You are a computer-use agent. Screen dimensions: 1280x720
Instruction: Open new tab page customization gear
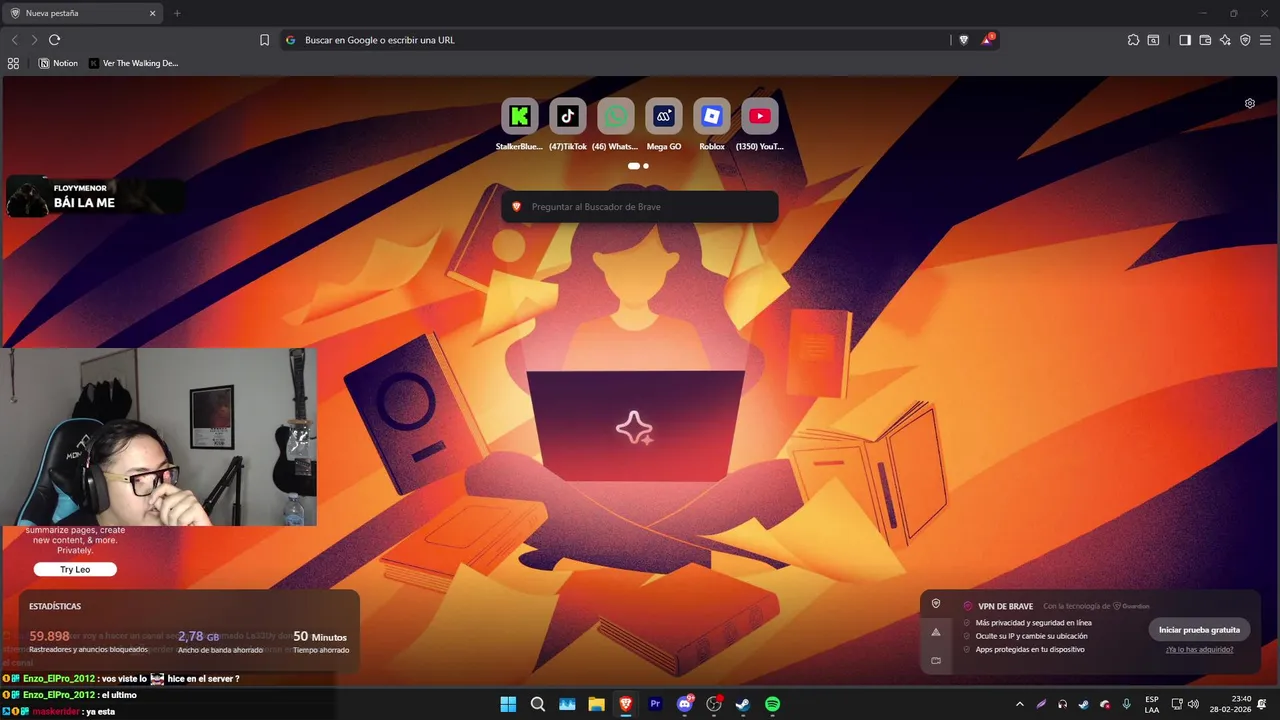pos(1249,103)
